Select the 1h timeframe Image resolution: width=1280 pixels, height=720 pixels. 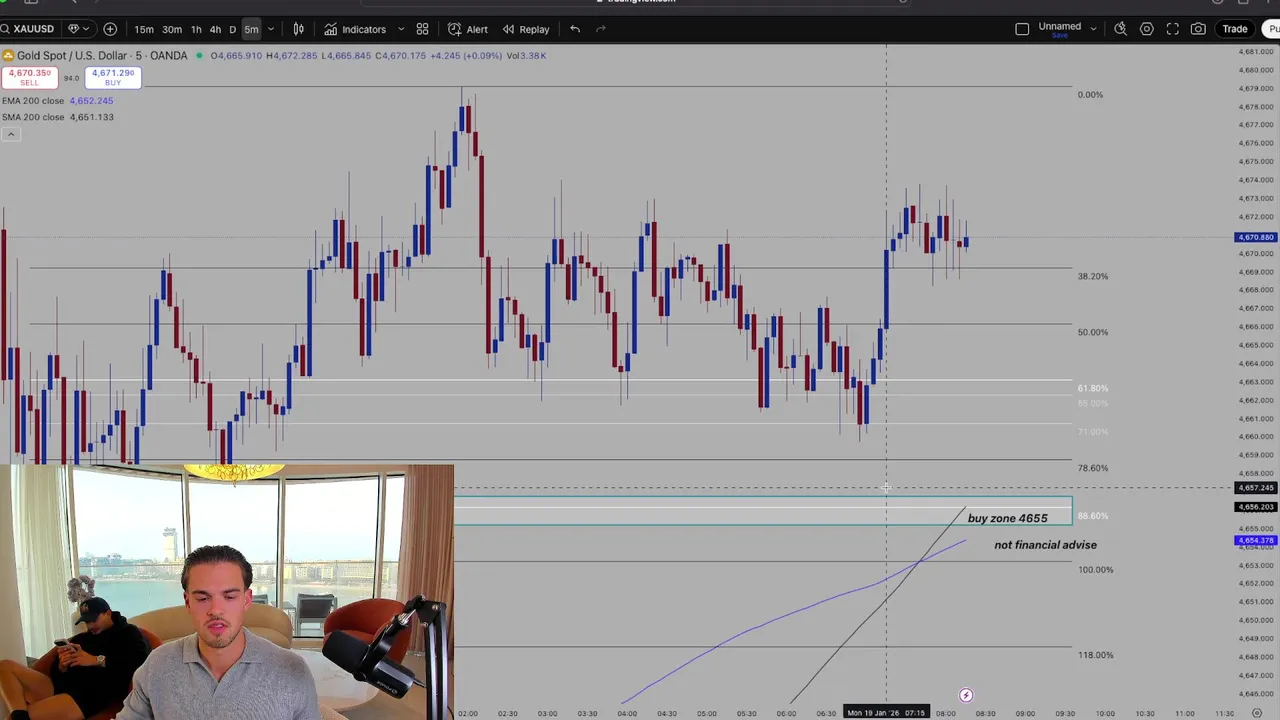point(196,29)
